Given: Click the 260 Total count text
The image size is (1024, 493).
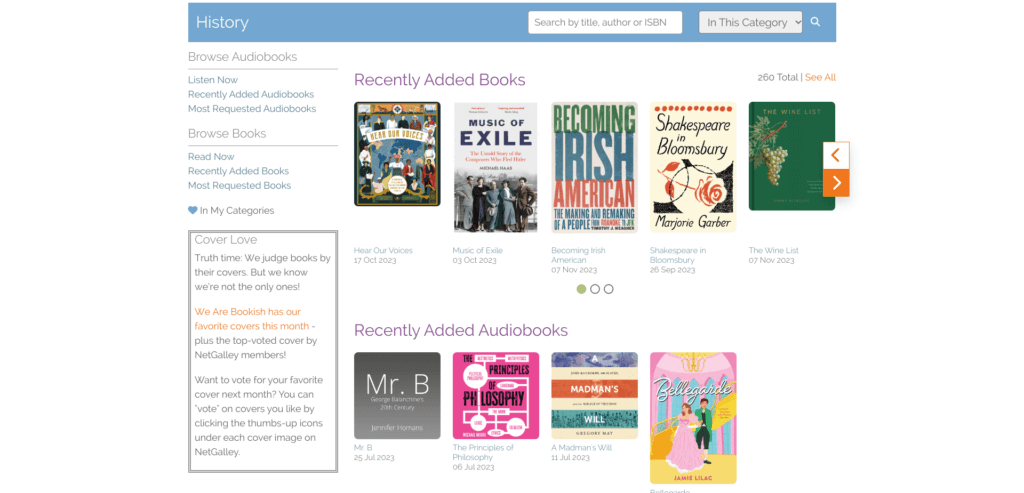Looking at the screenshot, I should click(778, 77).
